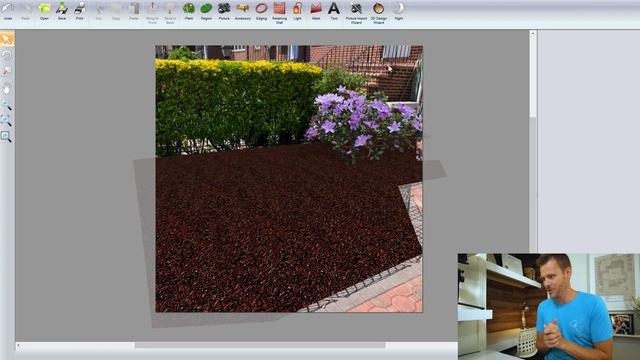Click the Copy toolbar icon

click(116, 11)
